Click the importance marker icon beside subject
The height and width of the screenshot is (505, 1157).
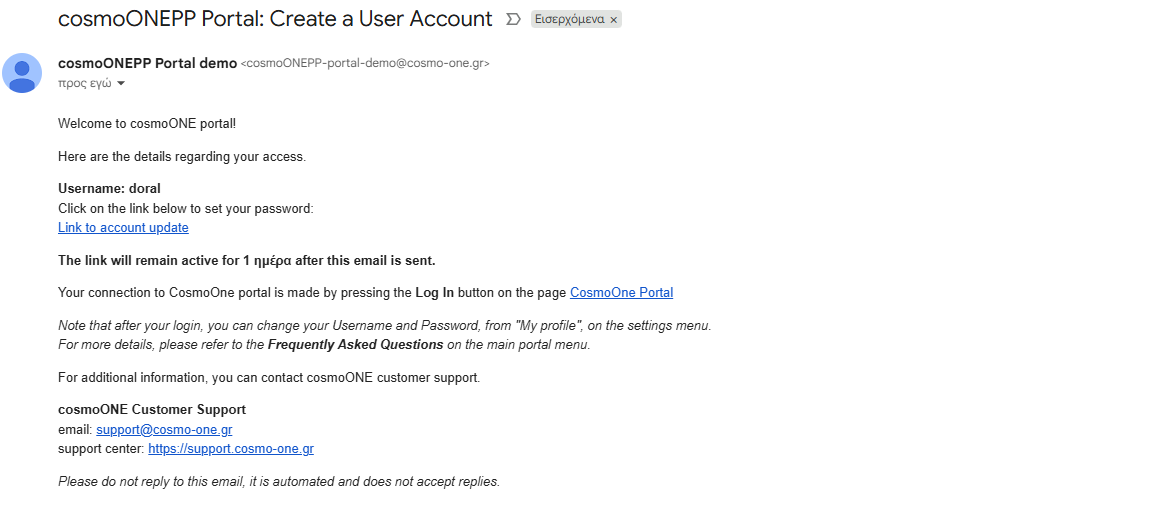pos(514,19)
